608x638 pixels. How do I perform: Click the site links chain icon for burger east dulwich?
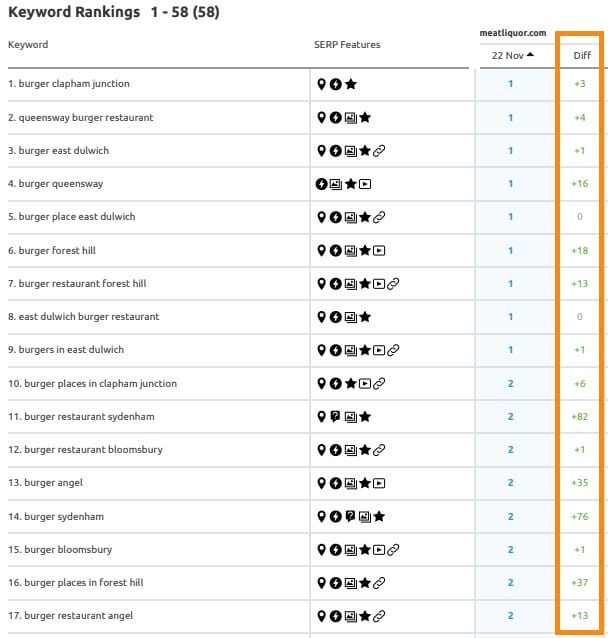coord(379,151)
